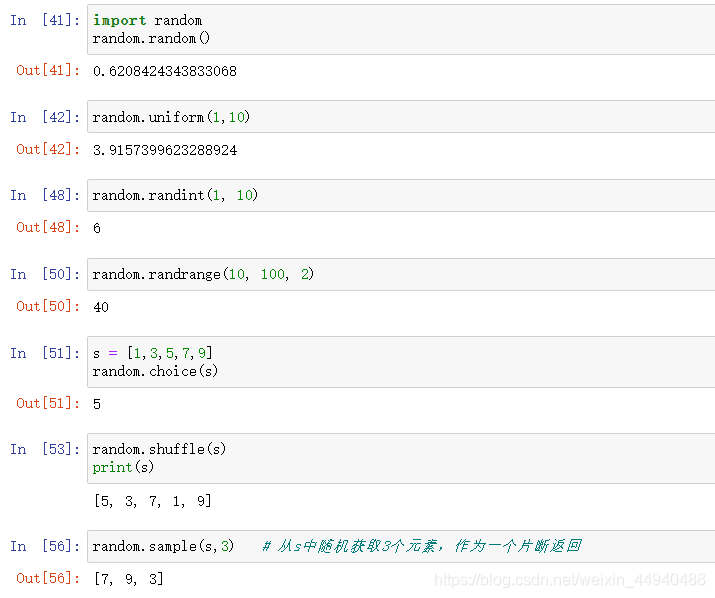Click the Out[42] prompt label
Screen dimensions: 715x598
48,149
